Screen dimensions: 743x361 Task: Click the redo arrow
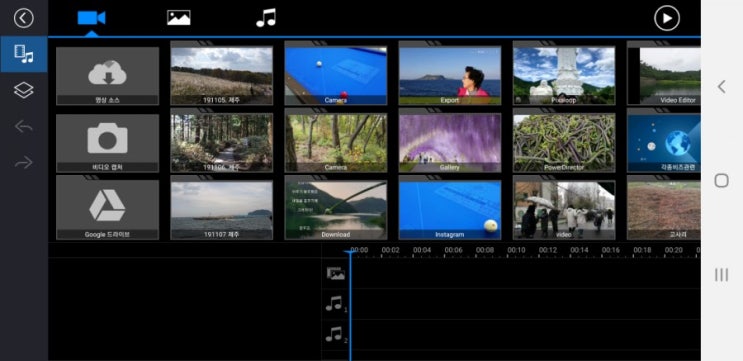point(24,162)
